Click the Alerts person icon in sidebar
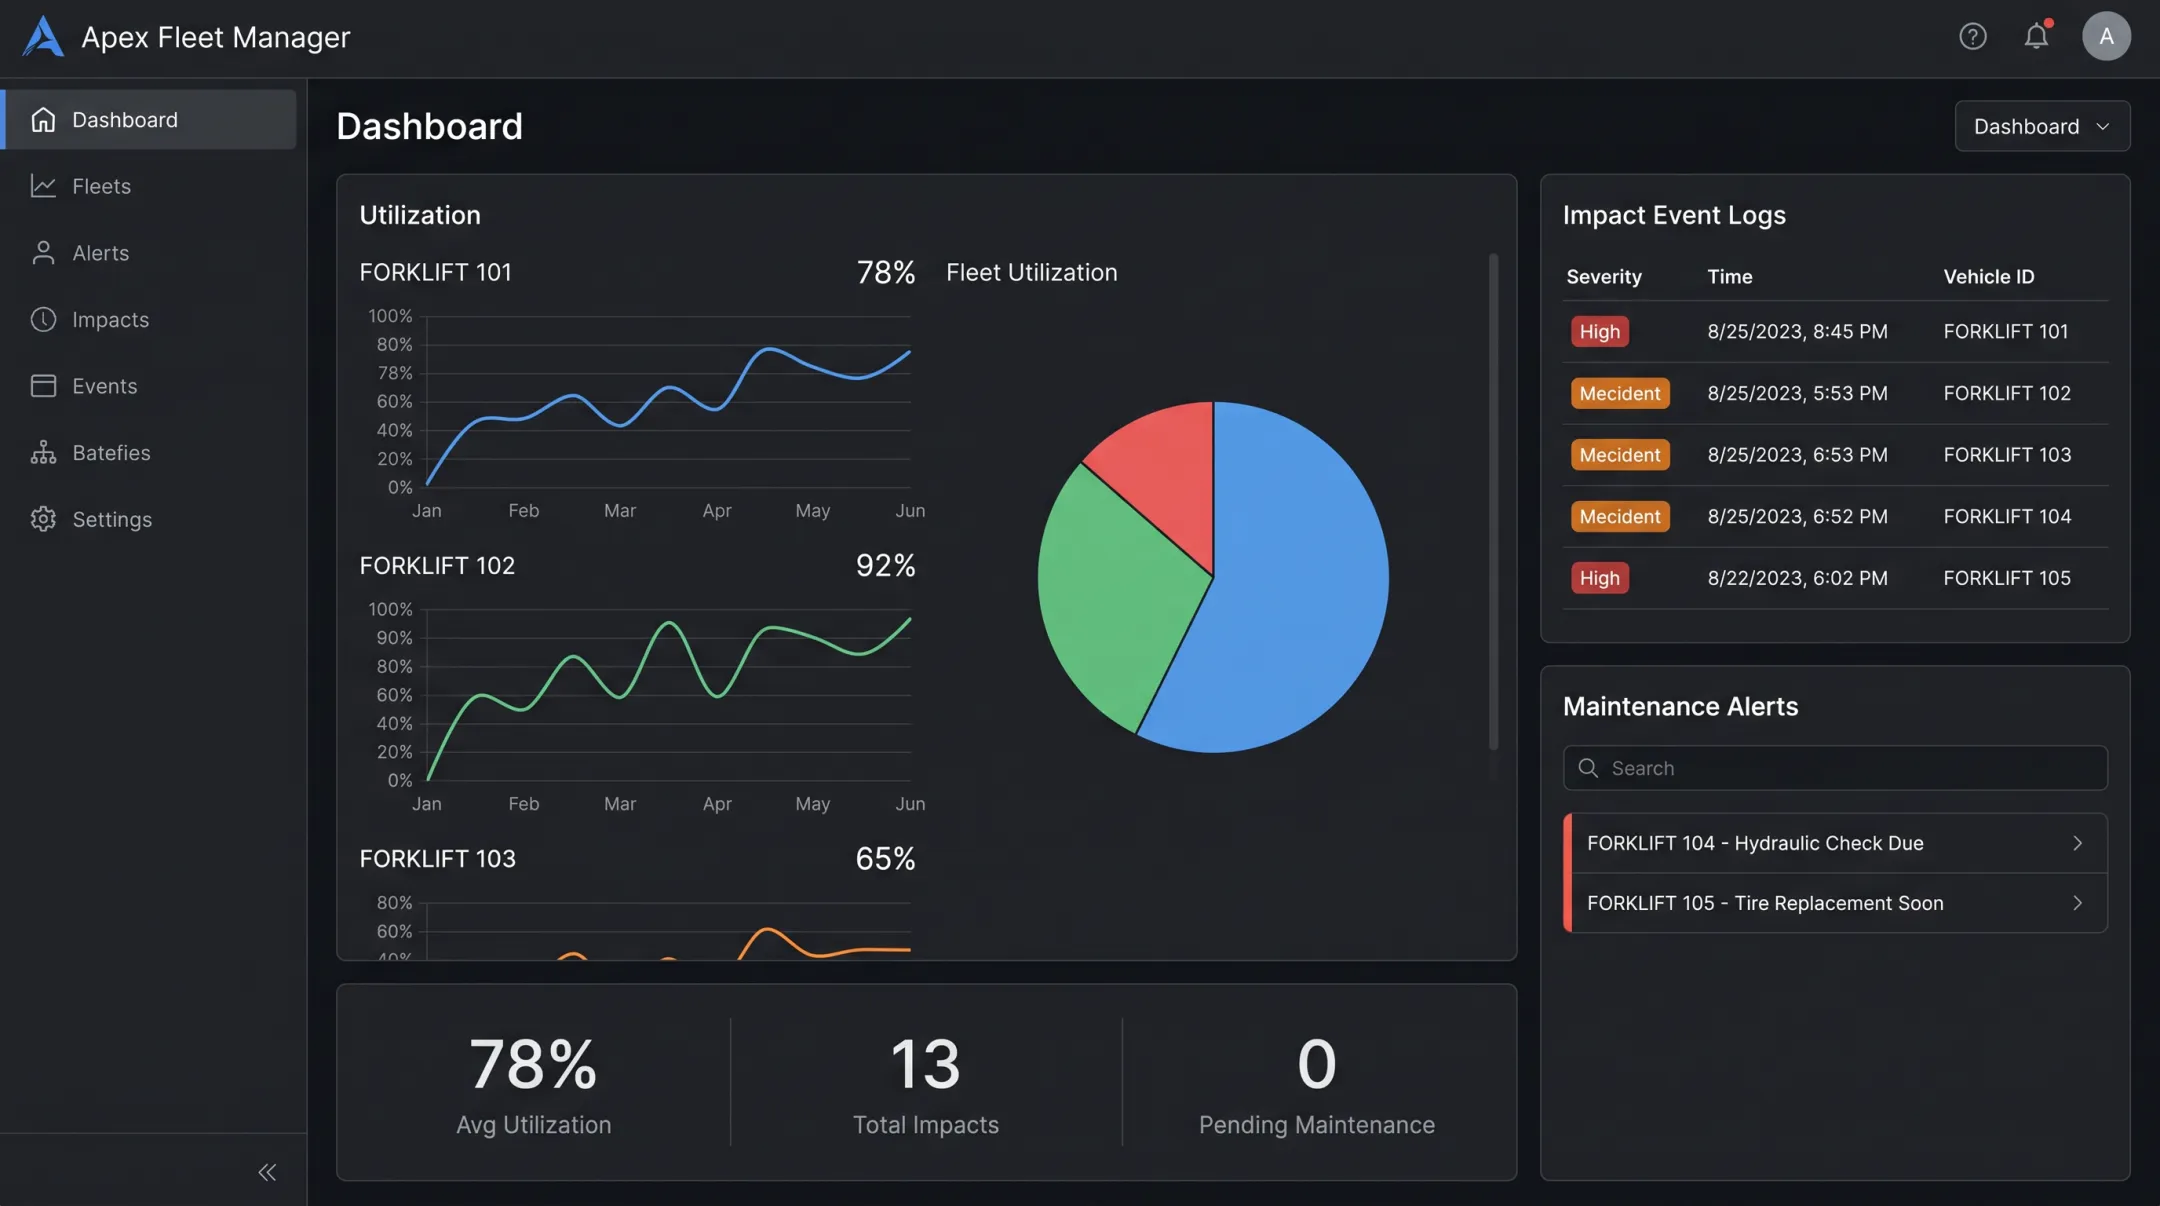 tap(43, 253)
